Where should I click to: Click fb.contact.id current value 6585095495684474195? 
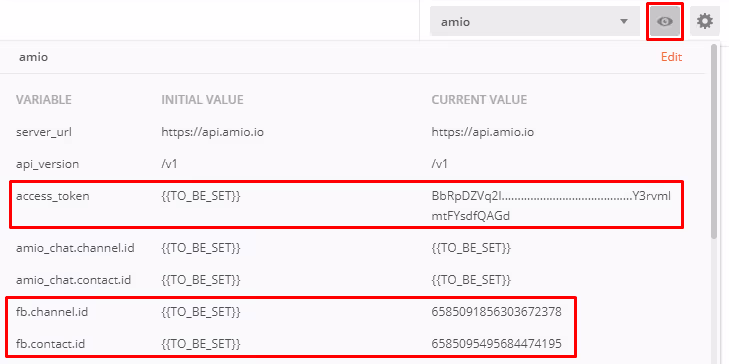(x=497, y=344)
